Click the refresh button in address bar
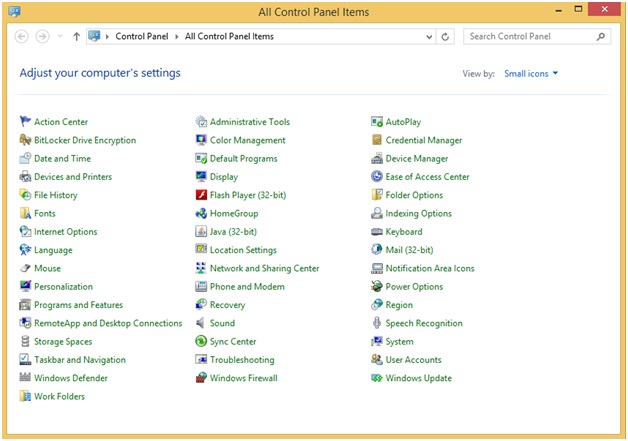This screenshot has width=628, height=441. click(x=446, y=37)
